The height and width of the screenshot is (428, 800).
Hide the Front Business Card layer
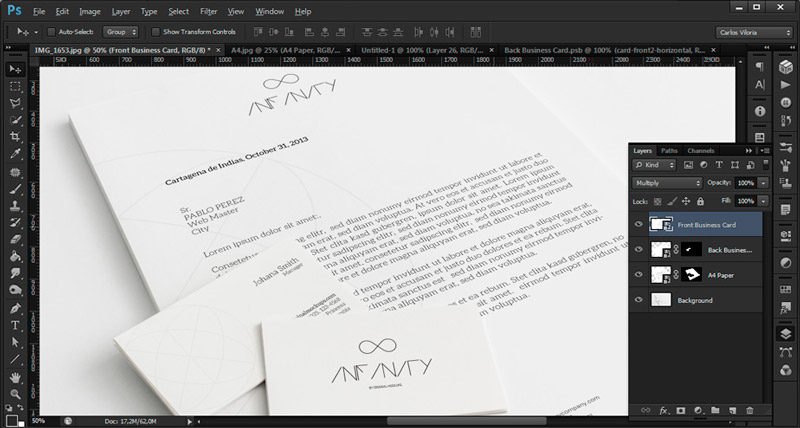click(638, 224)
